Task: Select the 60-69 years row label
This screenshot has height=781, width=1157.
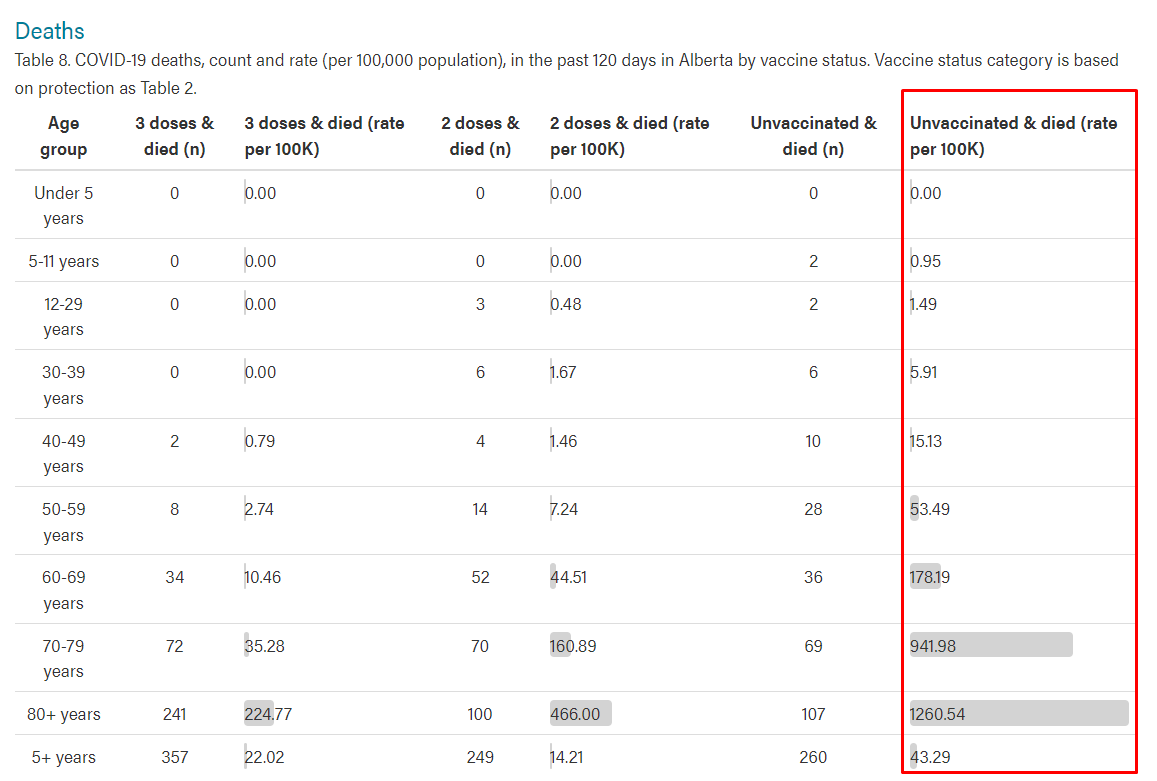Action: [x=63, y=590]
